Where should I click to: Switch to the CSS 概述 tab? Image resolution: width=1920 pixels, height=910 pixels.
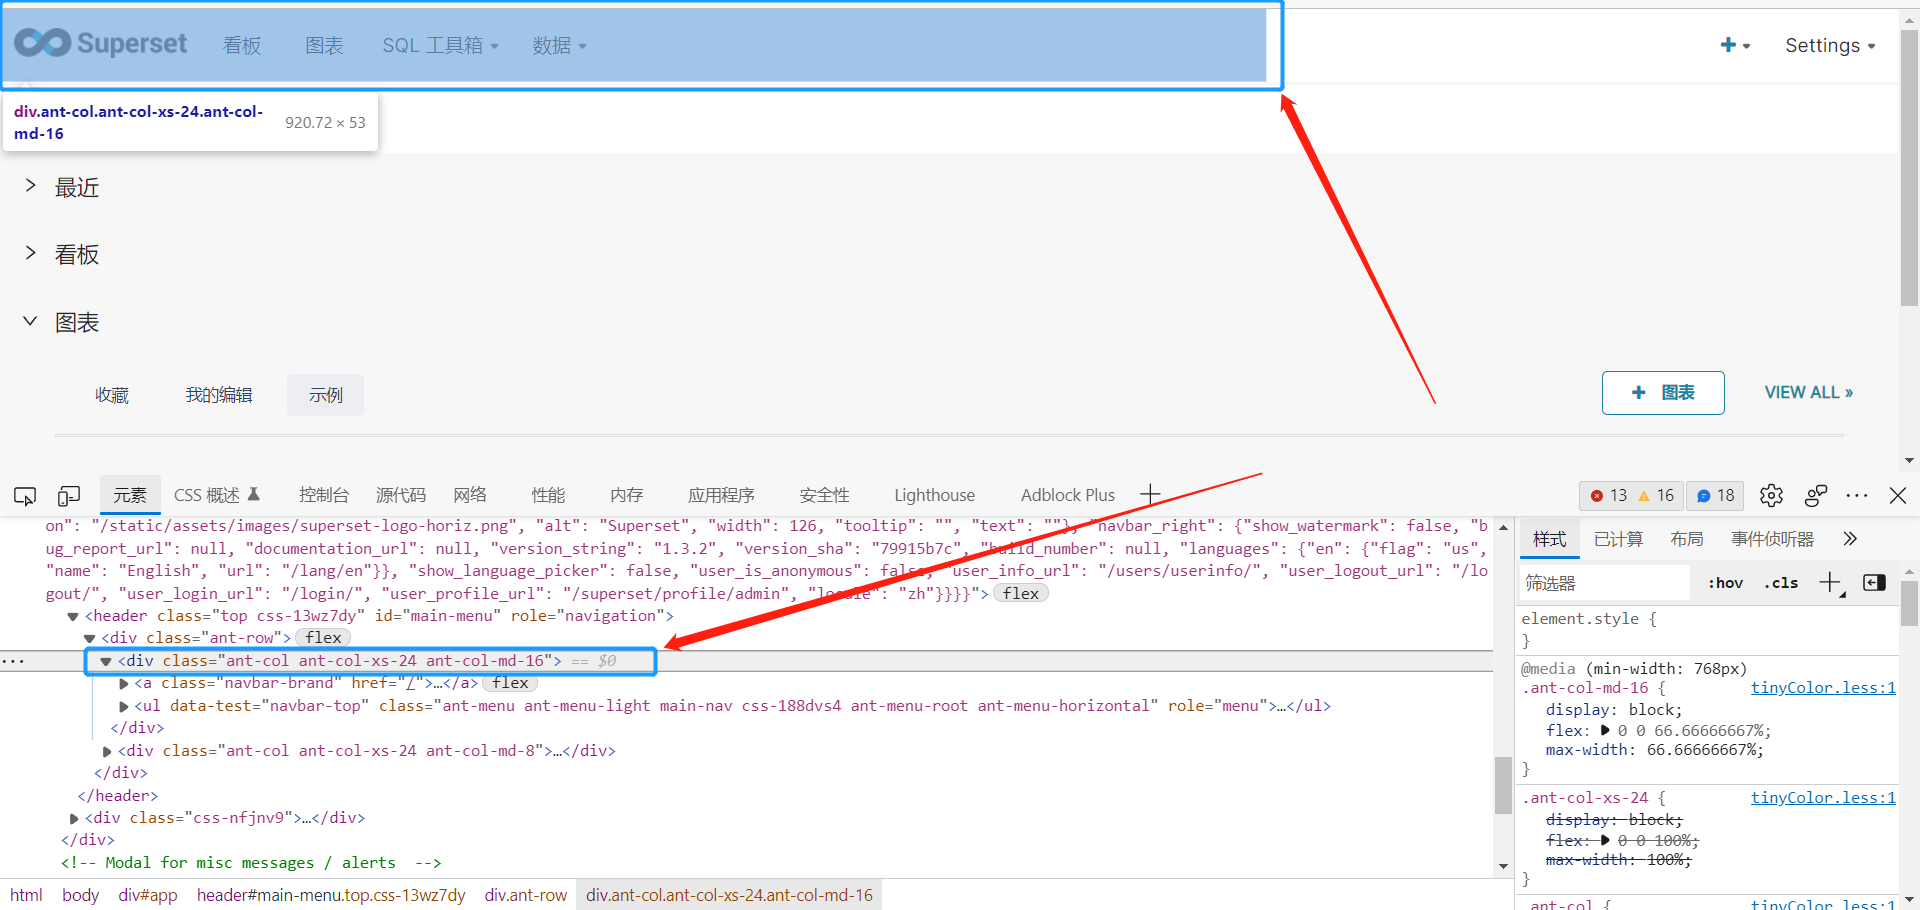216,495
